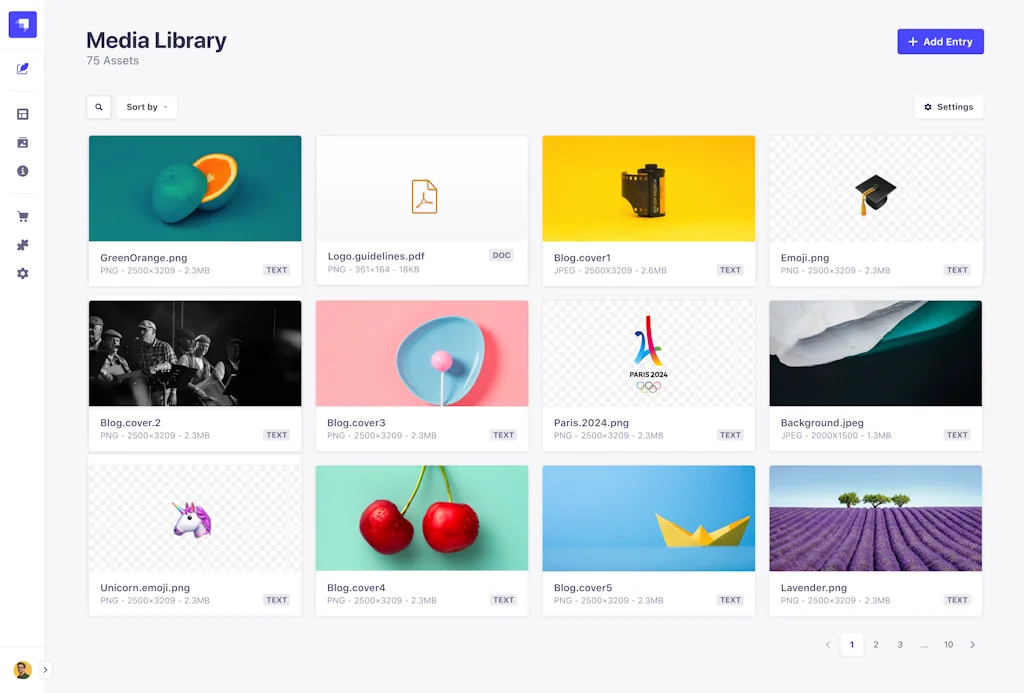Open the info circle sidebar icon

pyautogui.click(x=23, y=171)
